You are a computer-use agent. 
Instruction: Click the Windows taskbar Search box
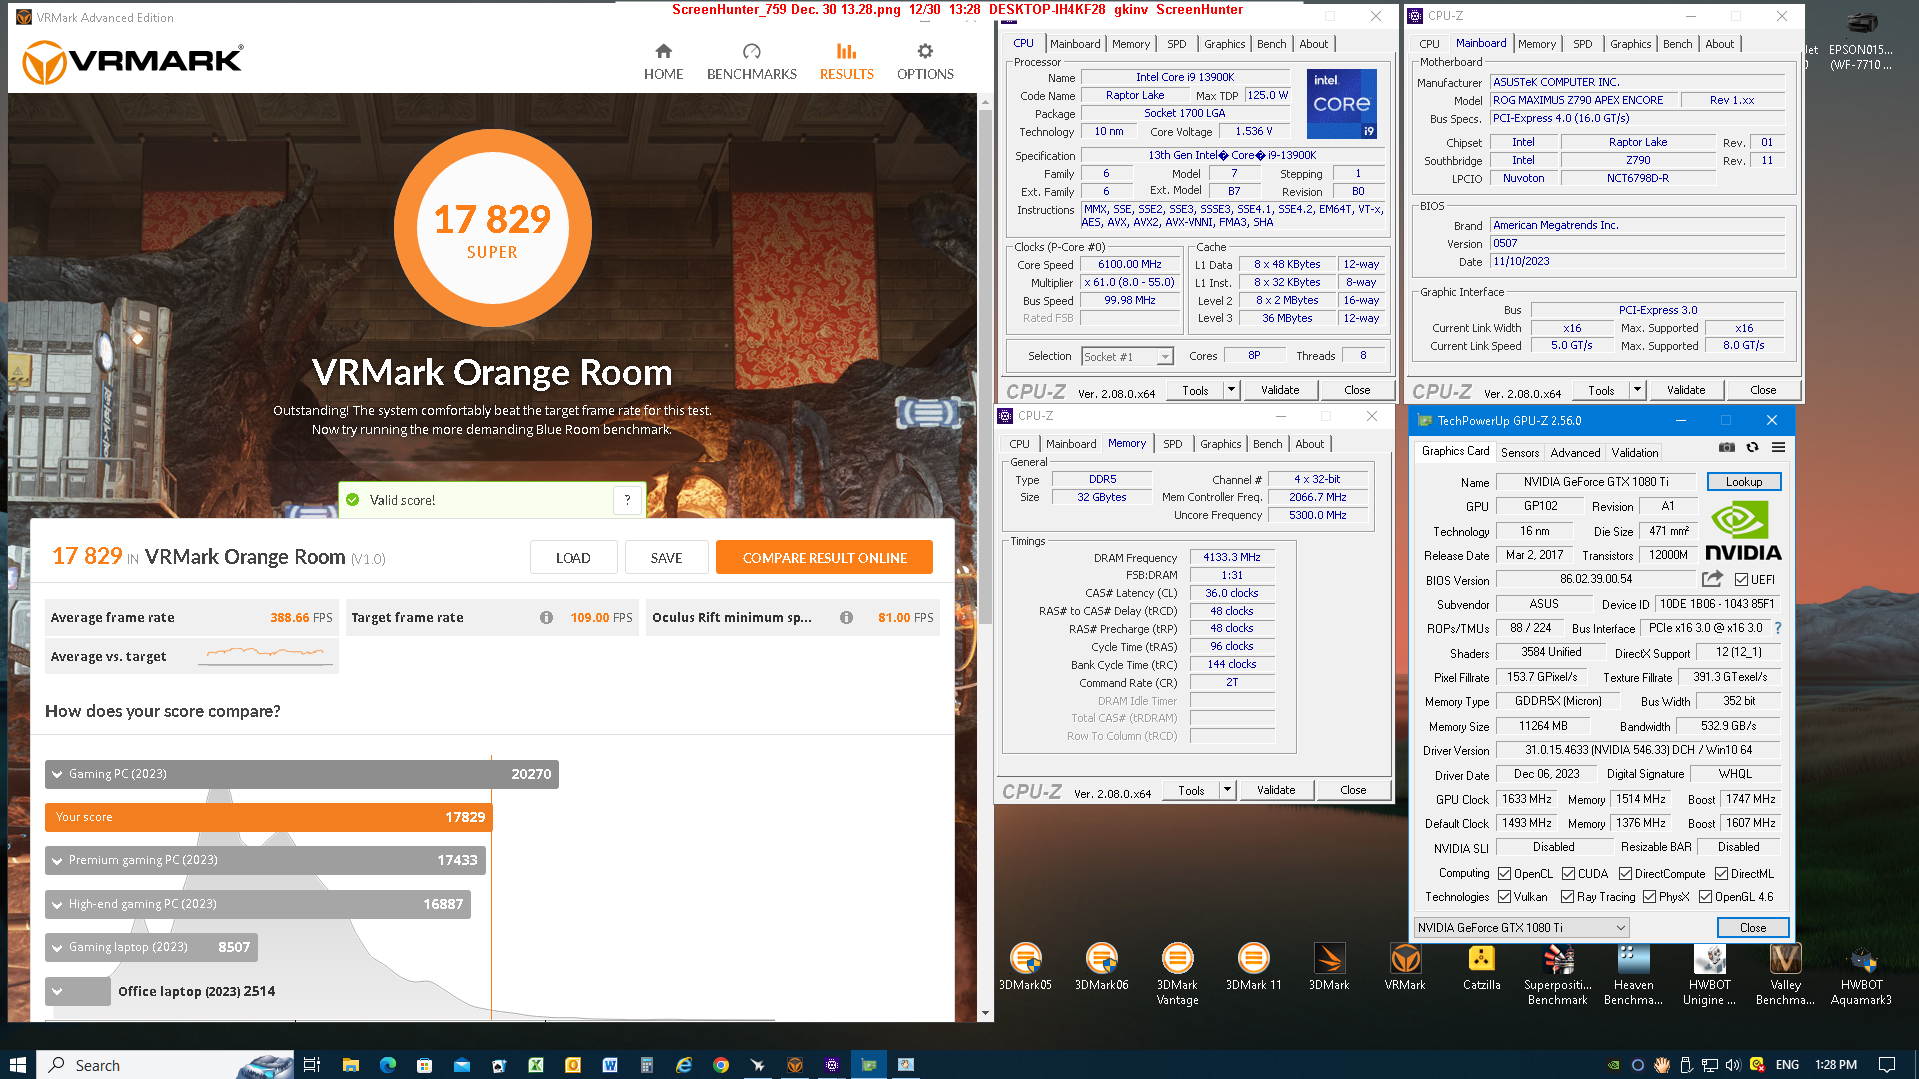(166, 1065)
